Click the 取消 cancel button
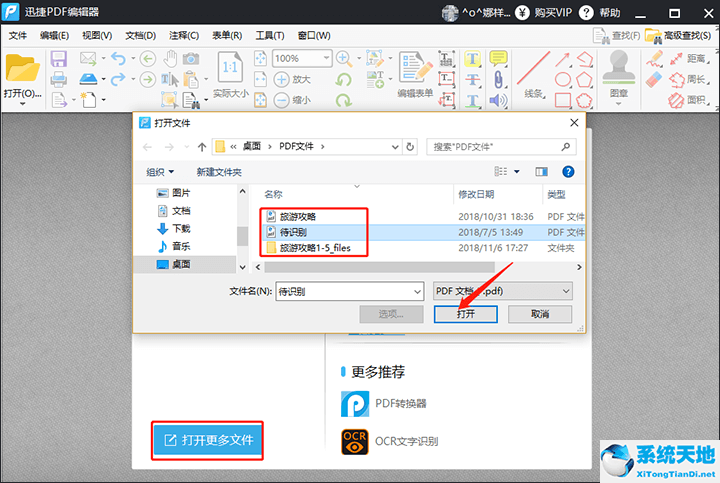720x483 pixels. click(540, 314)
